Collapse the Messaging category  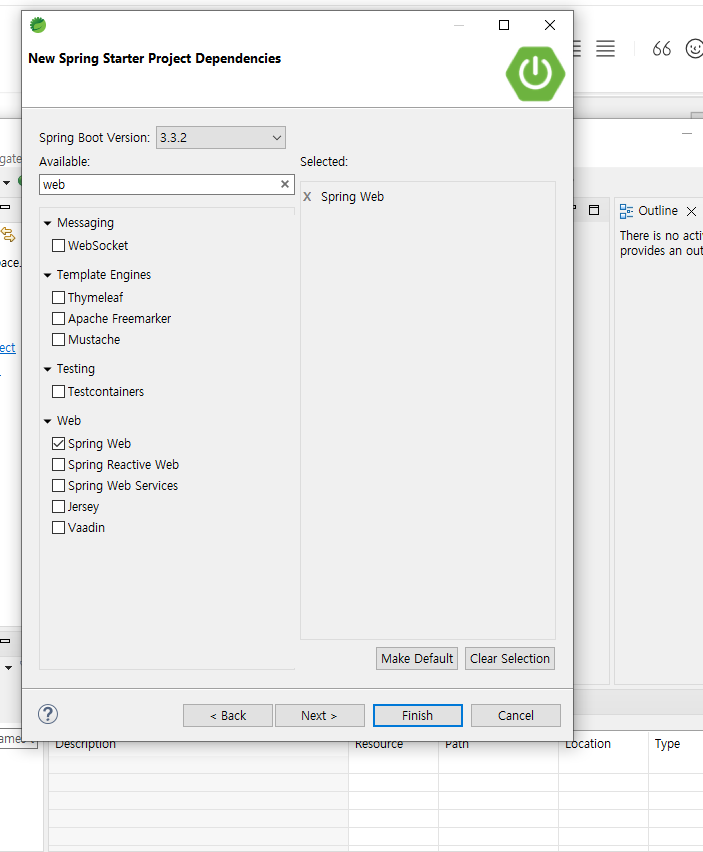pos(48,223)
